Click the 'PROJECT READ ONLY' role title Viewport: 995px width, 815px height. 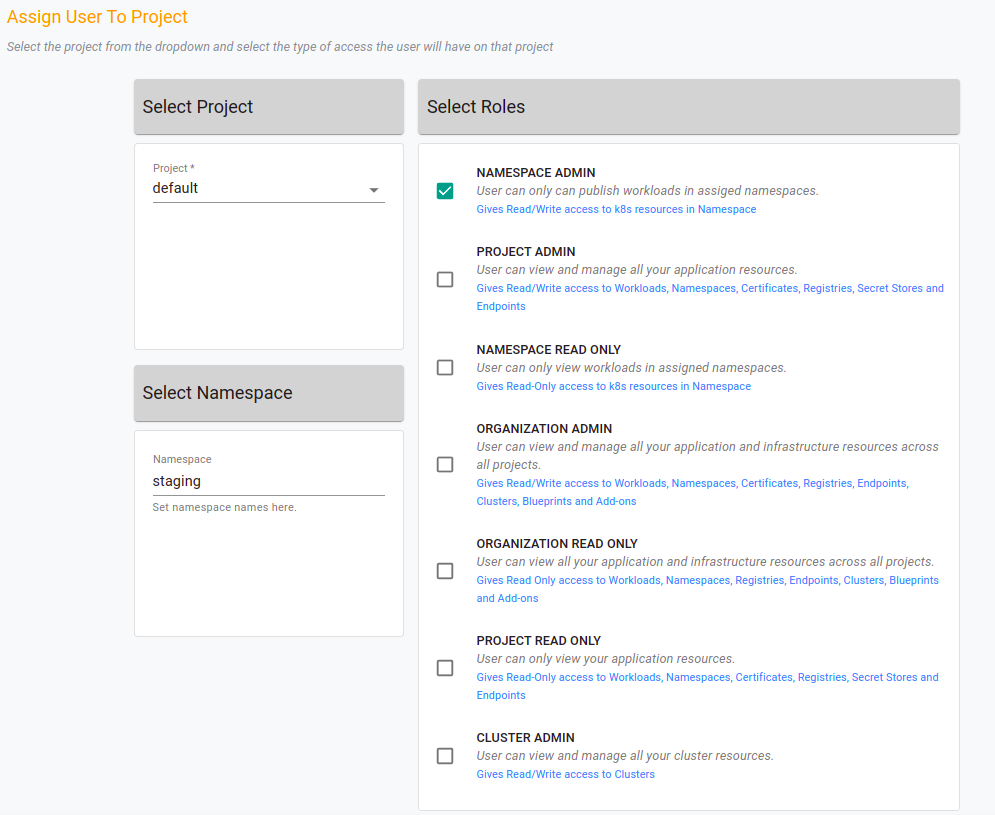coord(538,640)
